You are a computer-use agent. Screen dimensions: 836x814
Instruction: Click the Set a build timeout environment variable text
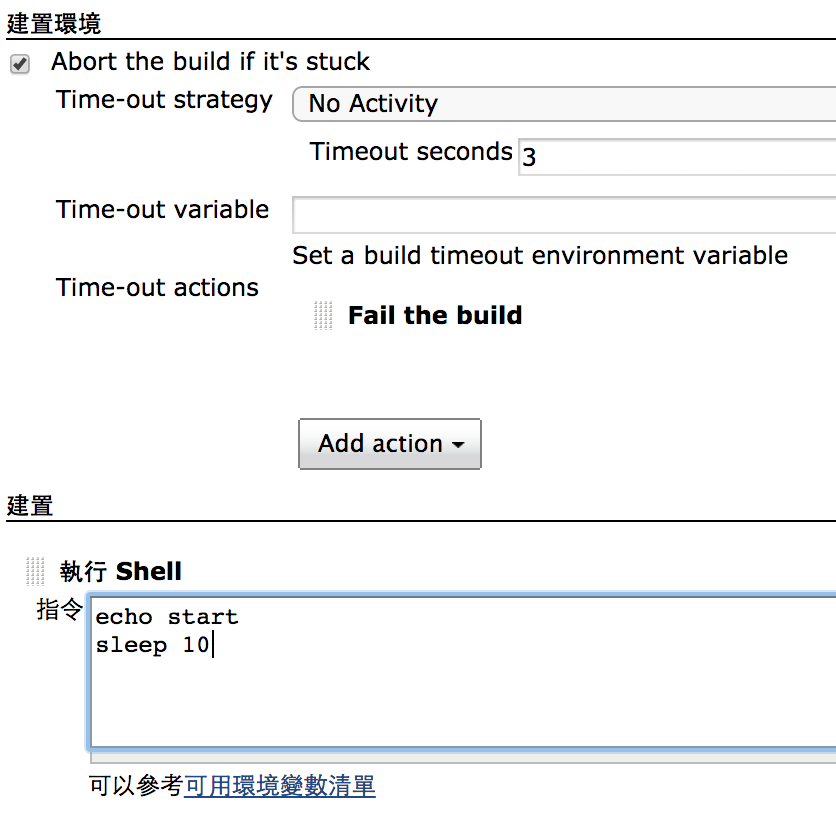pos(540,256)
